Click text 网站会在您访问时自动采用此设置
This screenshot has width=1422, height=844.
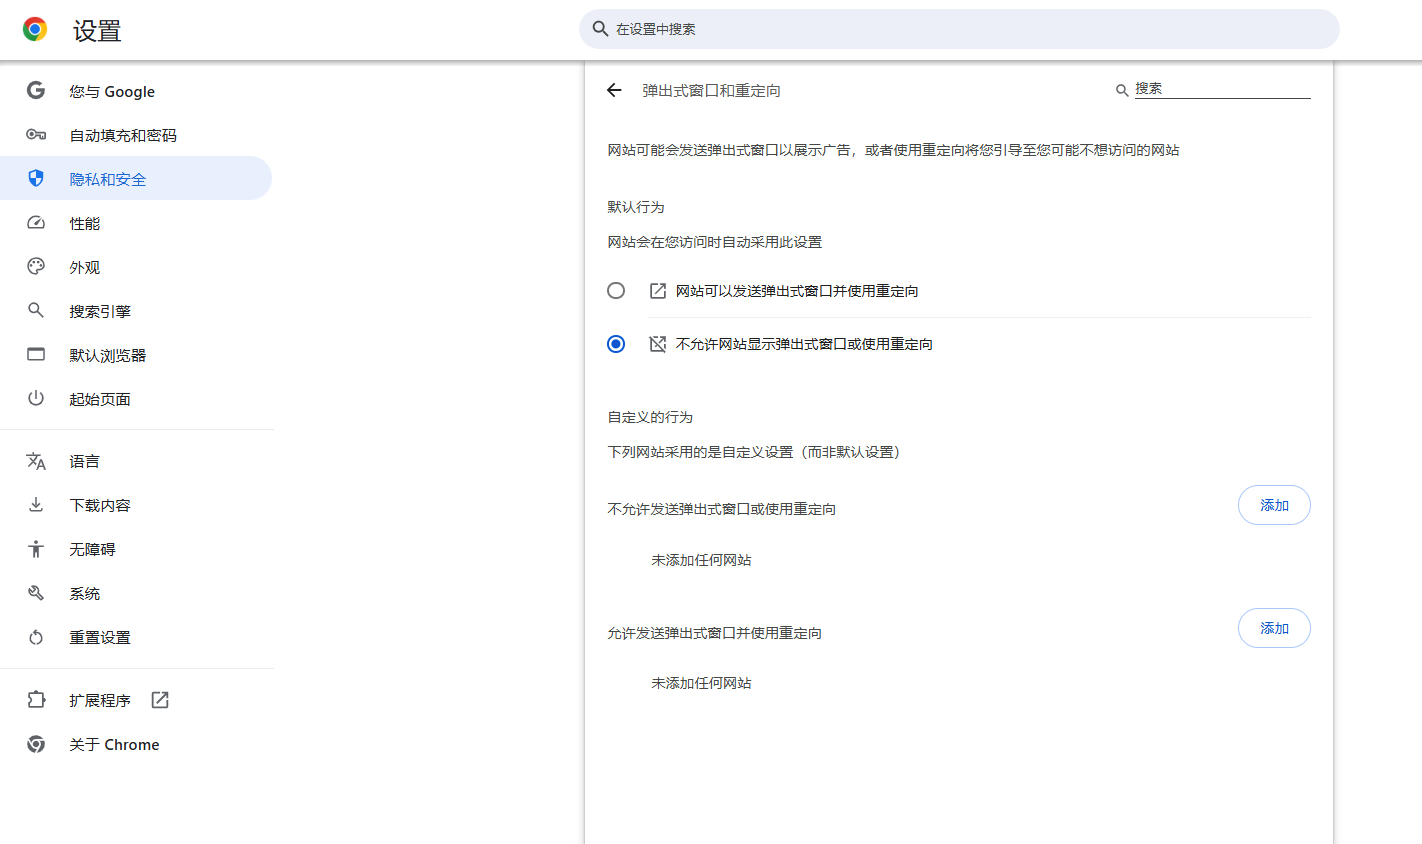(715, 242)
